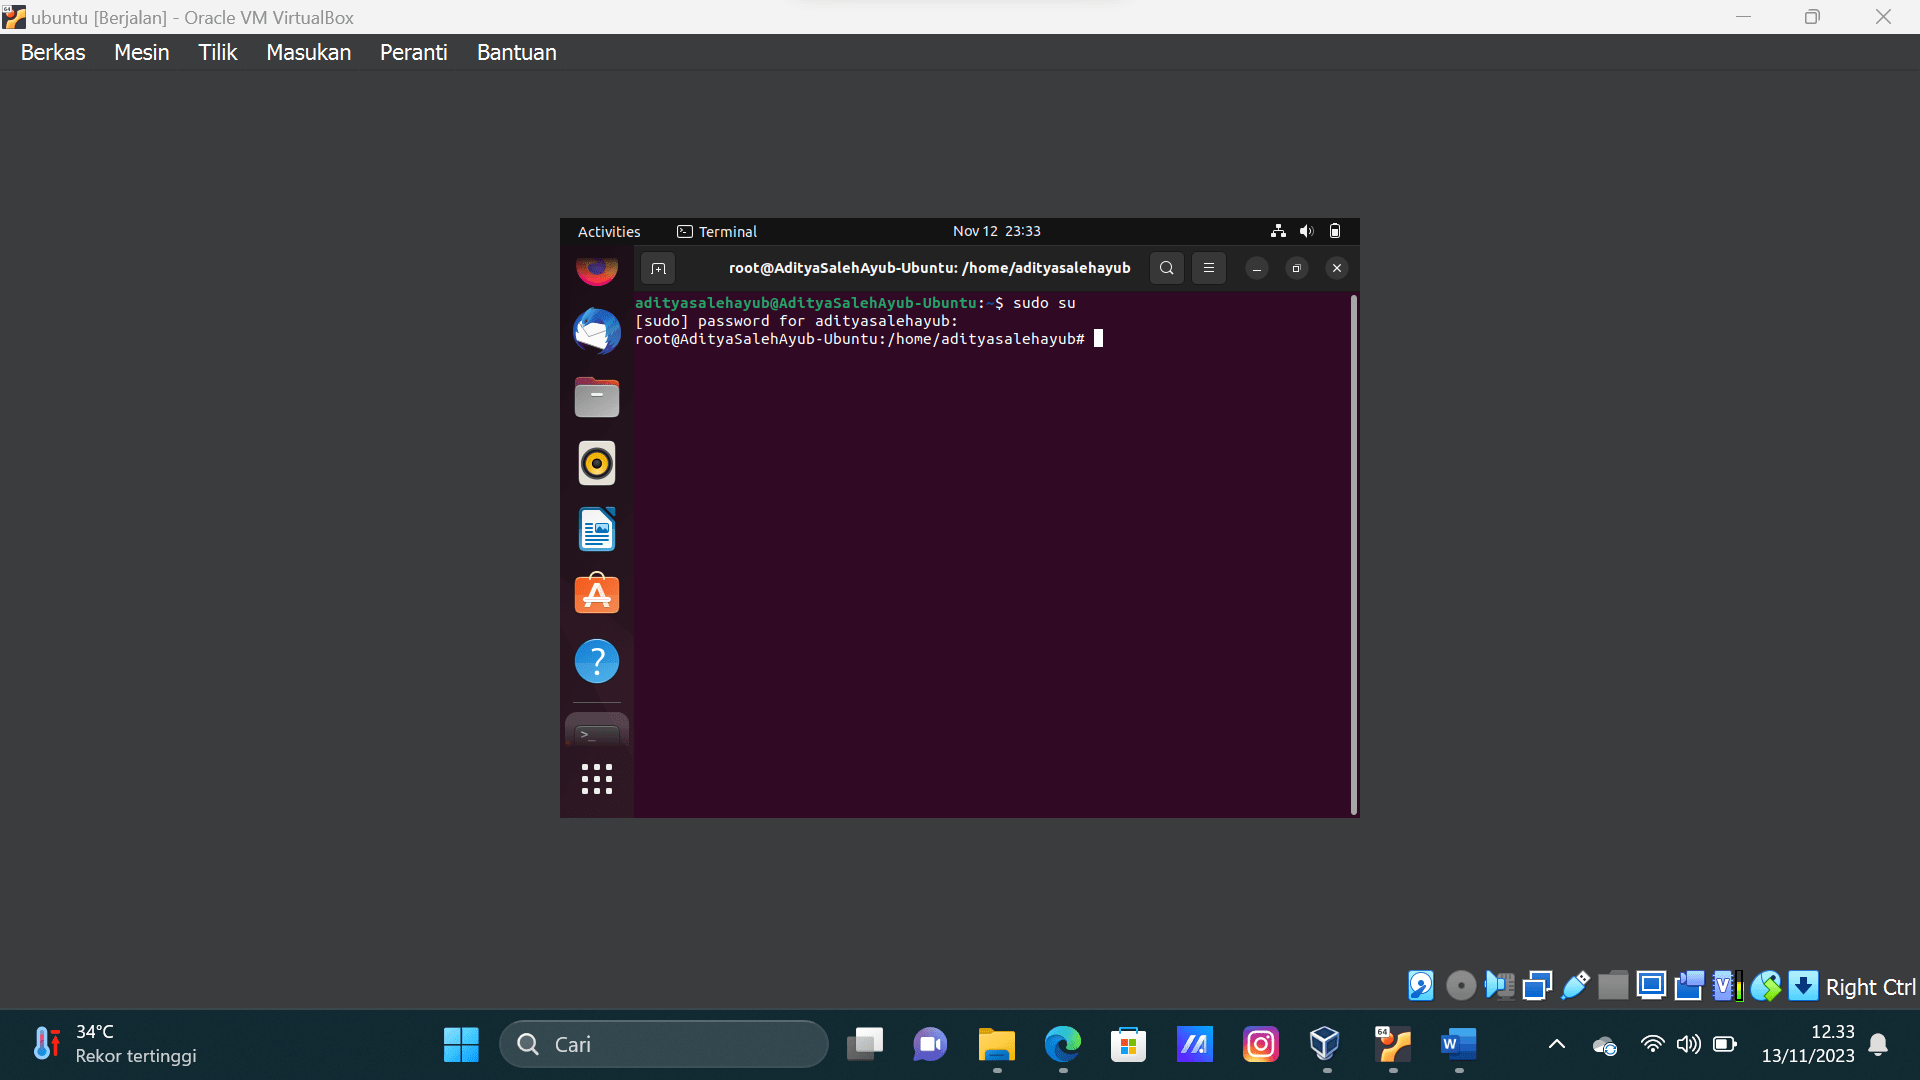Open the weather widget showing 34°C
The image size is (1920, 1080).
pyautogui.click(x=114, y=1044)
